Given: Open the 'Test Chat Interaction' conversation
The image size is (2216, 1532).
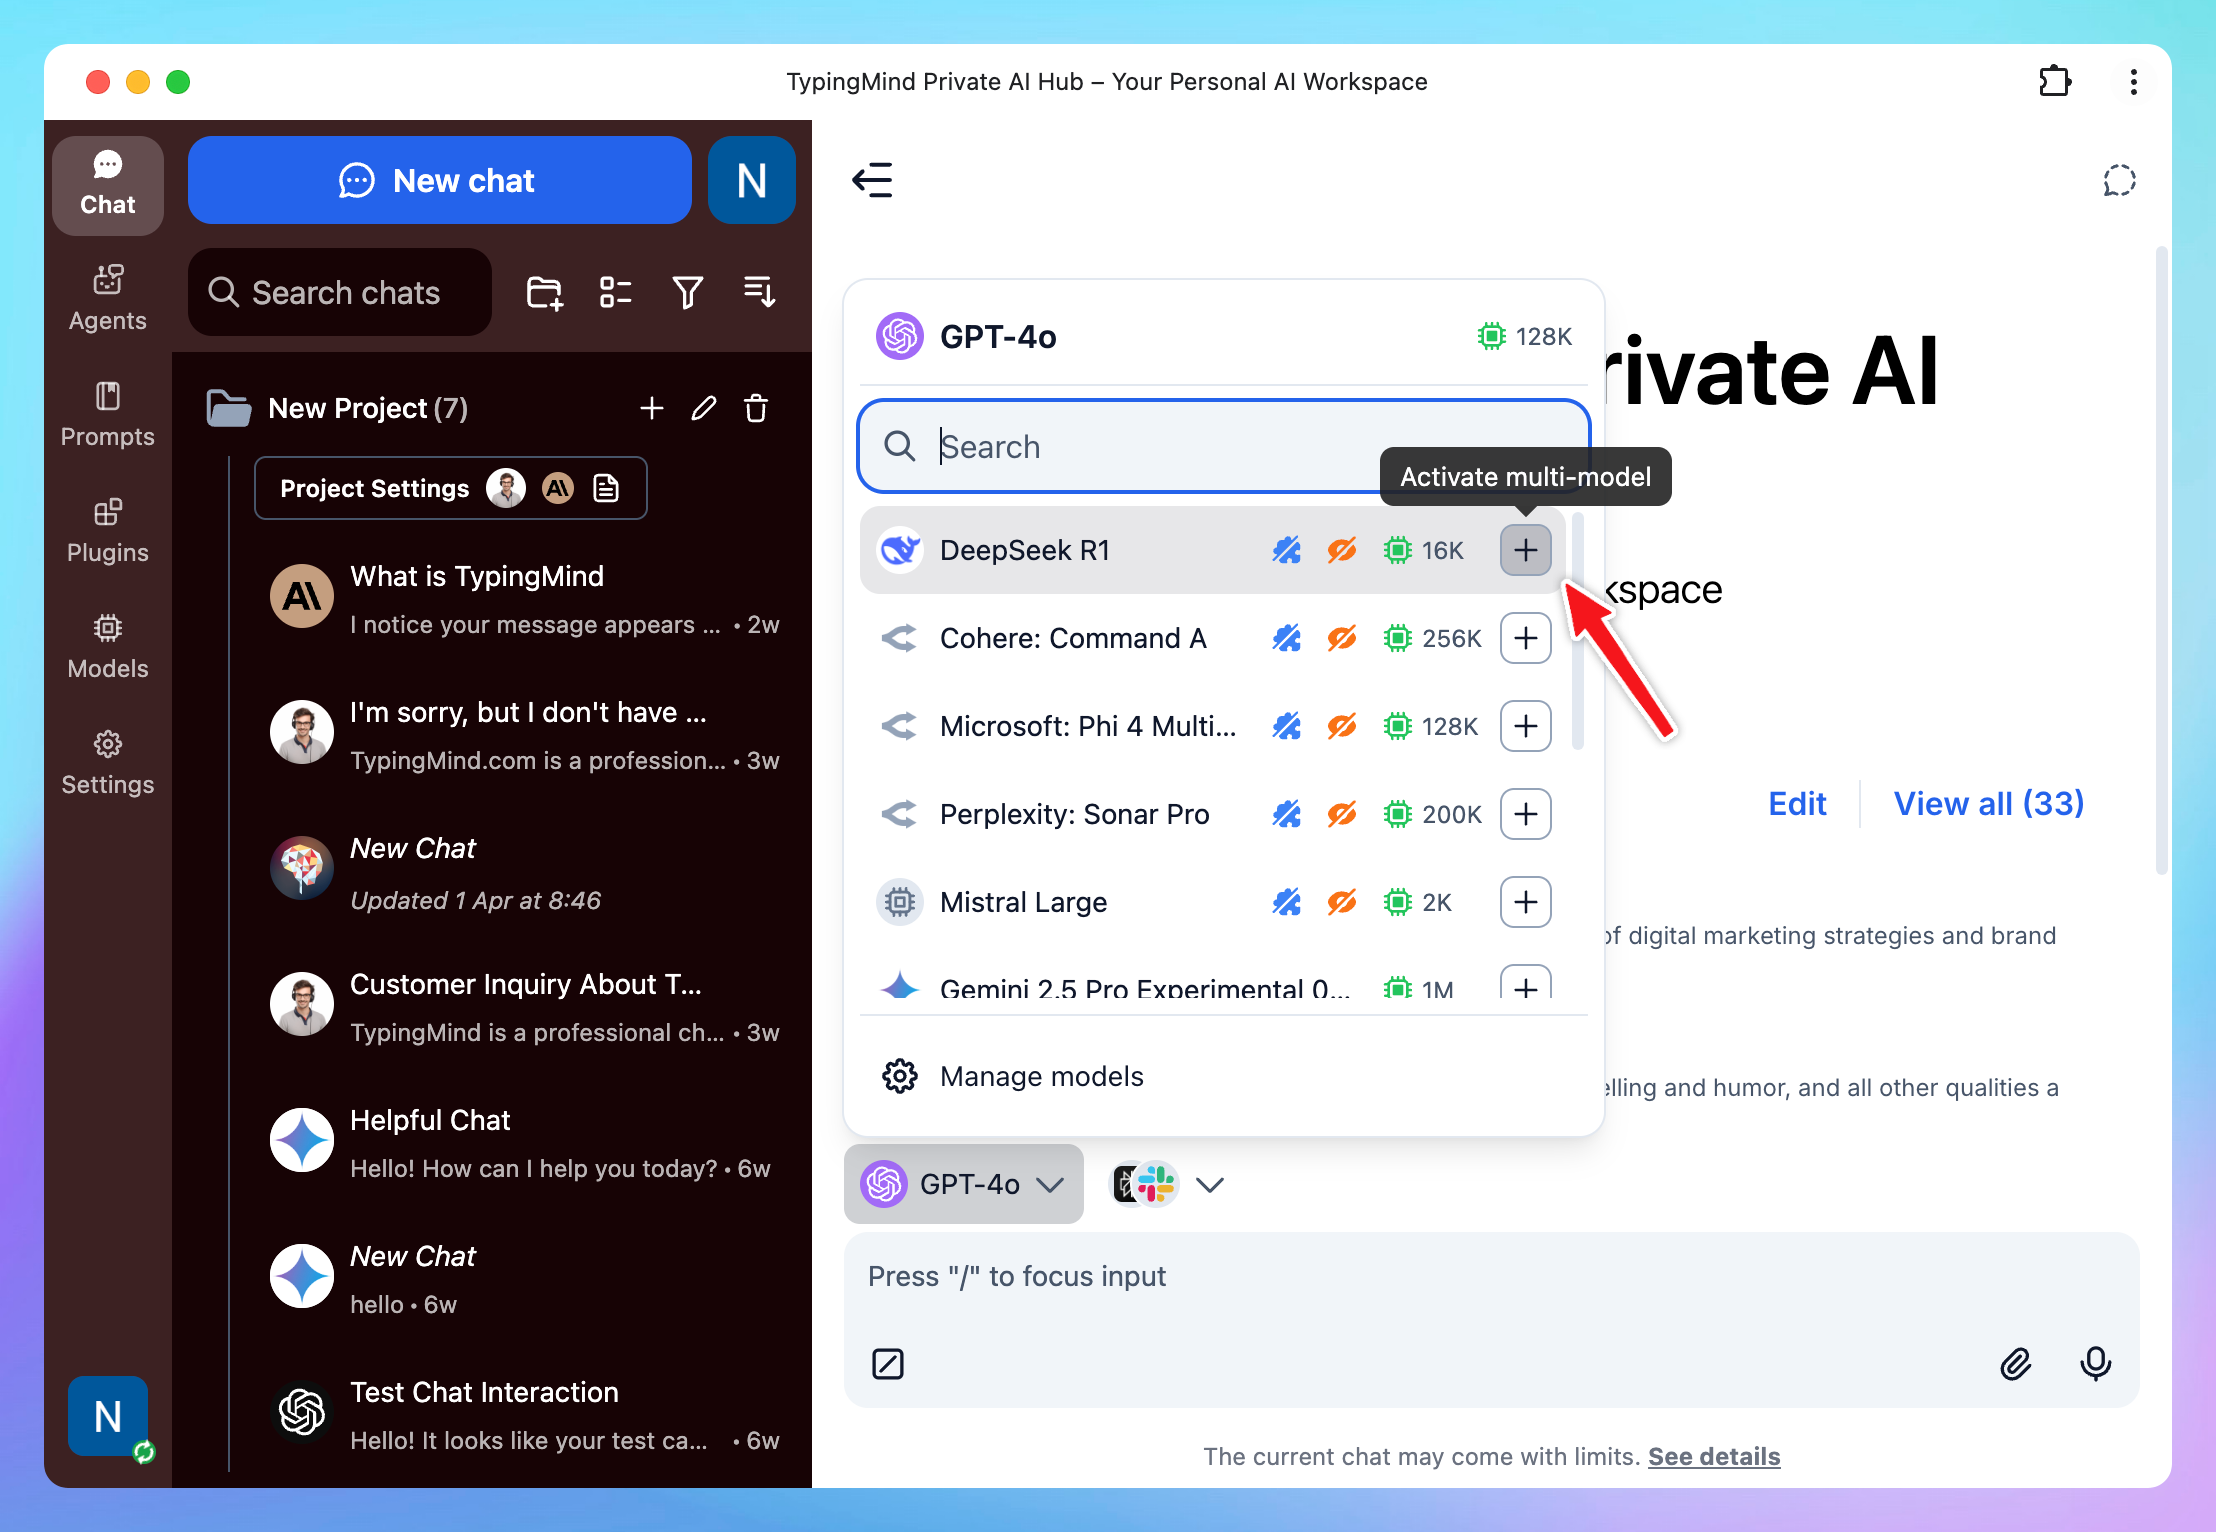Looking at the screenshot, I should point(524,1415).
